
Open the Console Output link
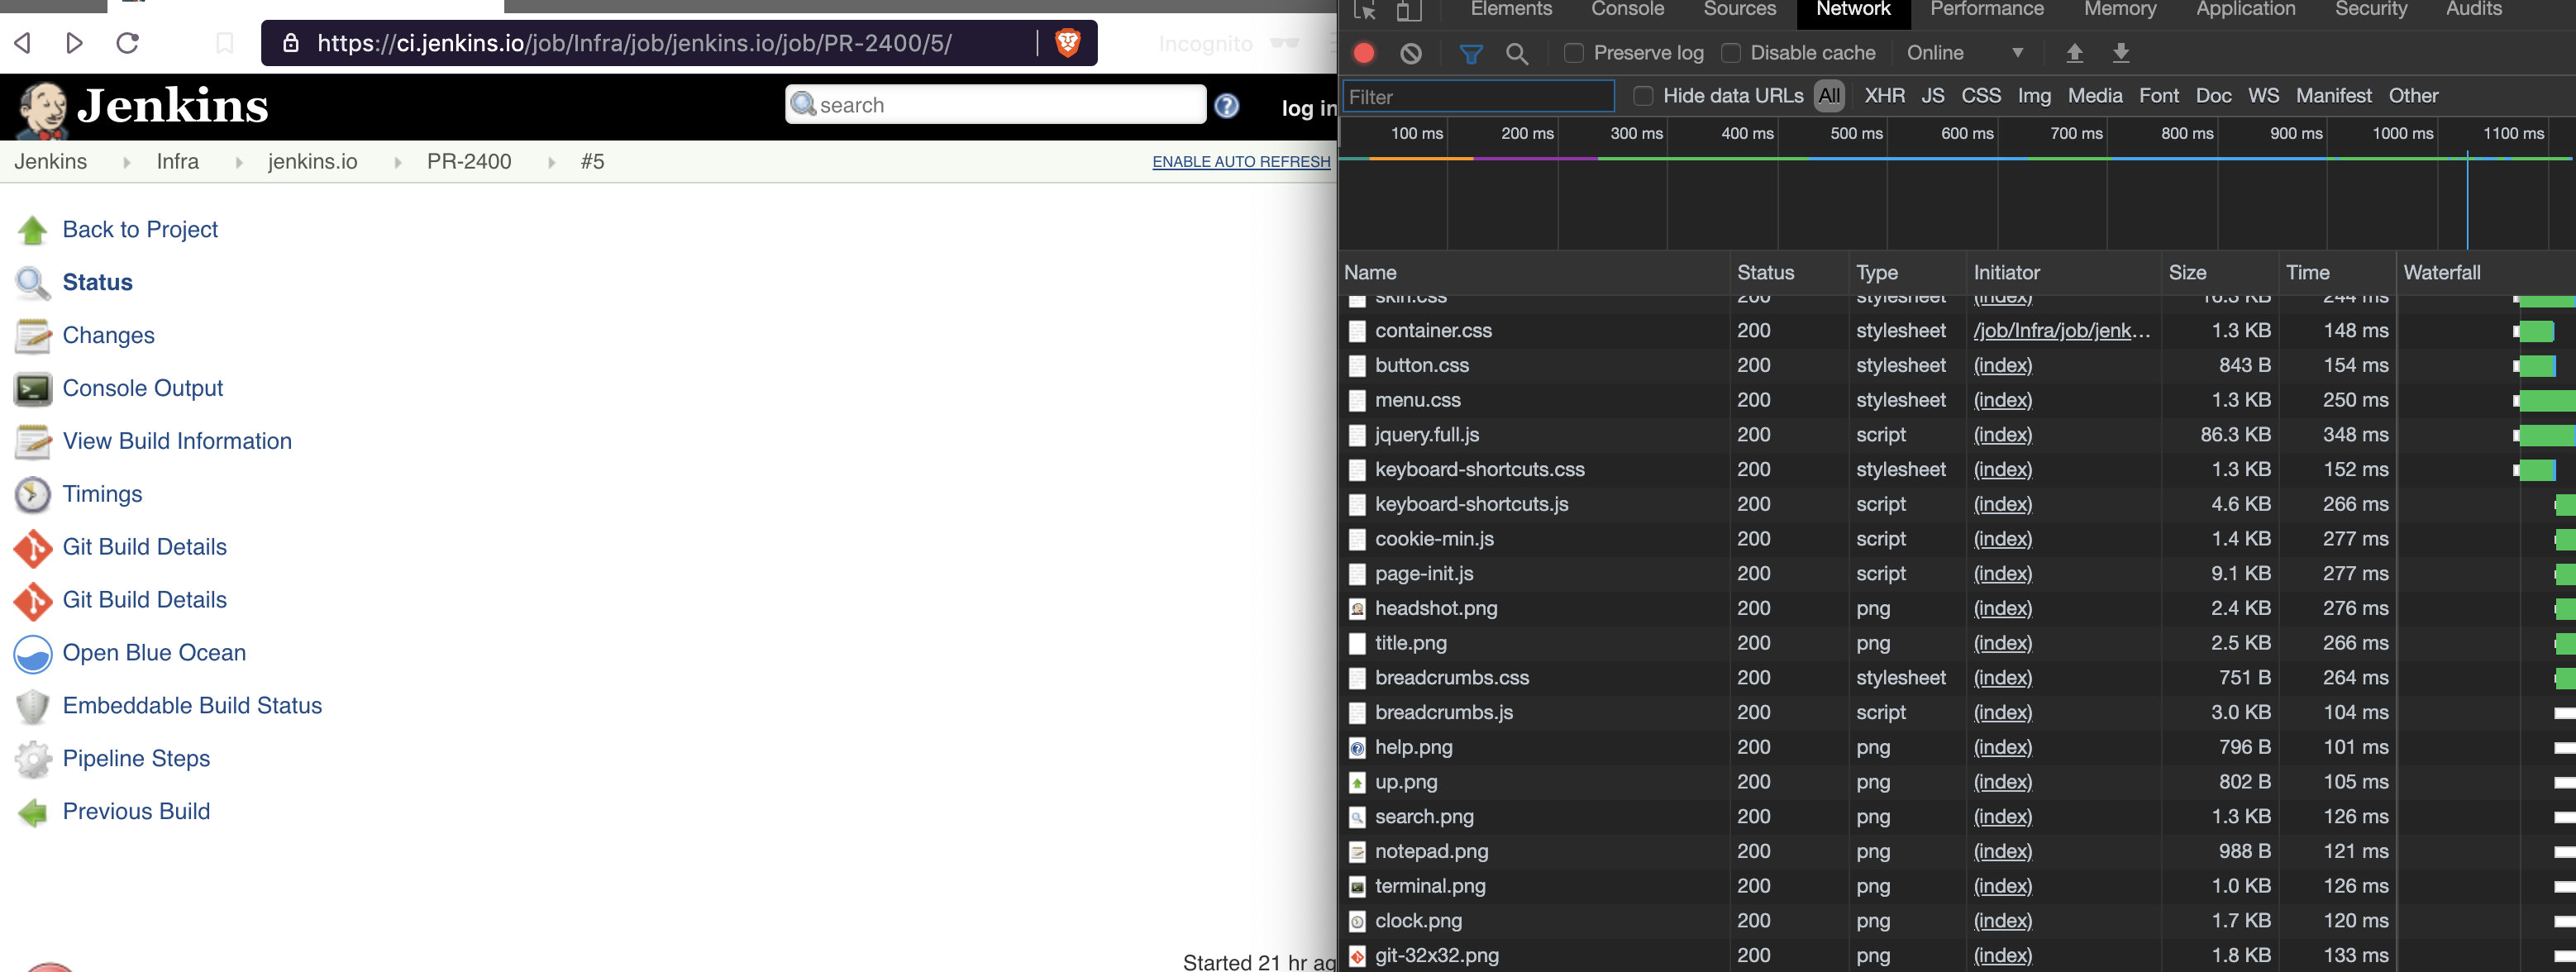coord(143,389)
